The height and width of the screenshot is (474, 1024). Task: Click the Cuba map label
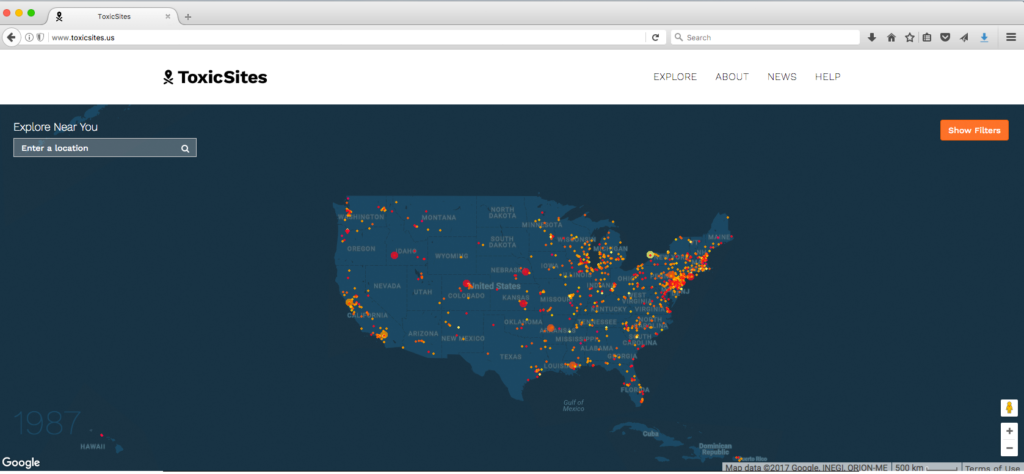(648, 434)
